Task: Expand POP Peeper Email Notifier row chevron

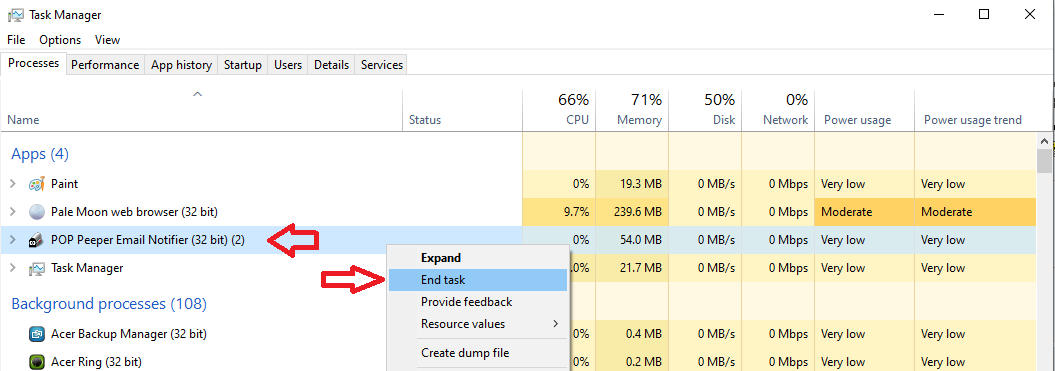Action: [13, 240]
